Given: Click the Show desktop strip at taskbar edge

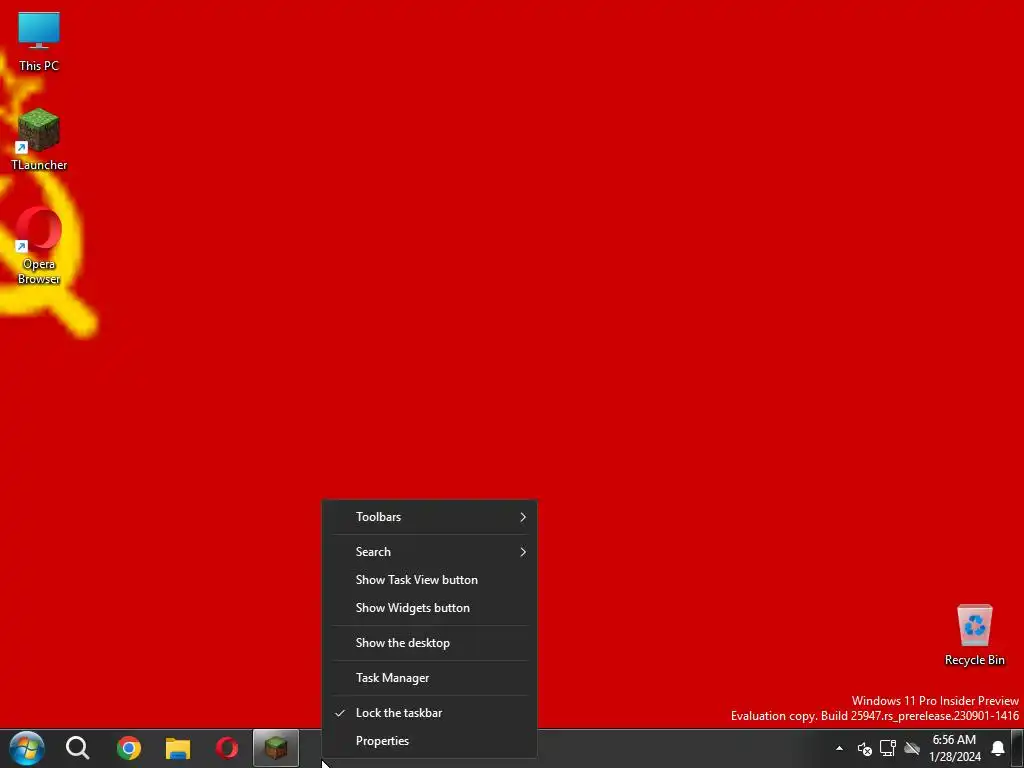Looking at the screenshot, I should [x=1017, y=748].
